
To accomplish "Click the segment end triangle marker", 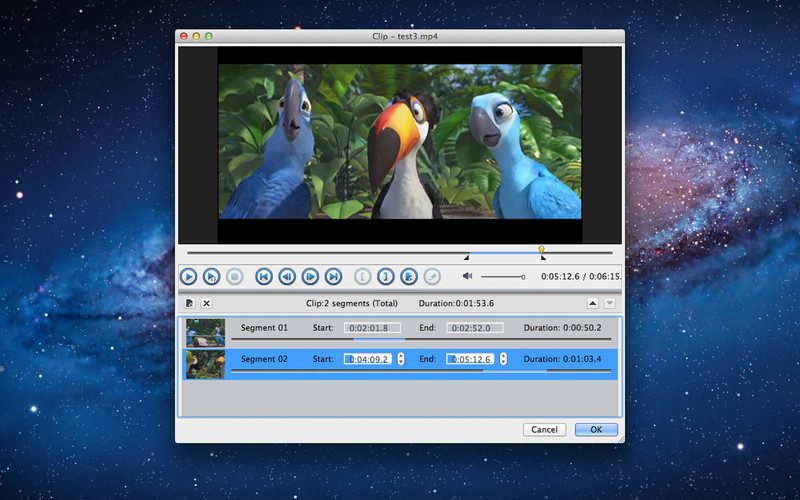I will pos(543,258).
